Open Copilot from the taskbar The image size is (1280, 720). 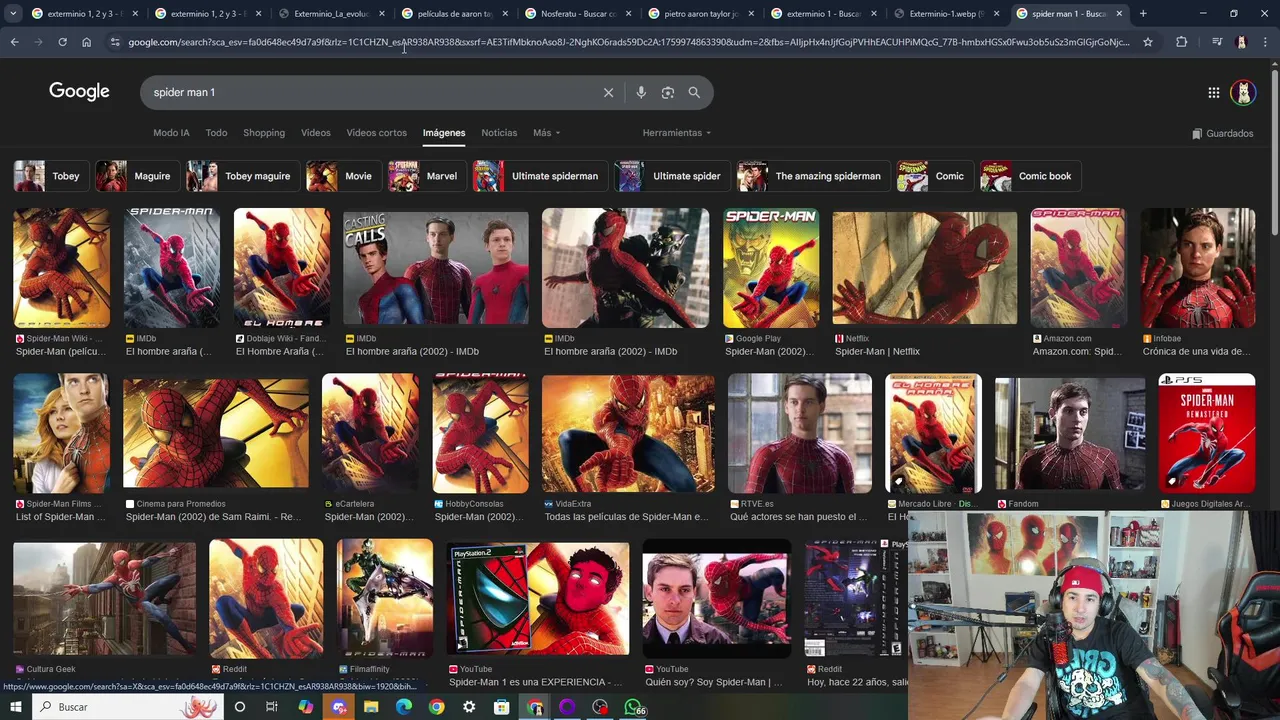point(306,707)
